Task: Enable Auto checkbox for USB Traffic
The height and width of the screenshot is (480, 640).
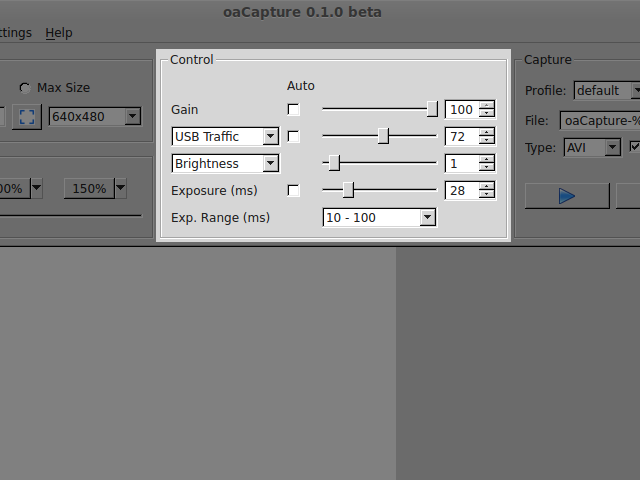Action: coord(293,136)
